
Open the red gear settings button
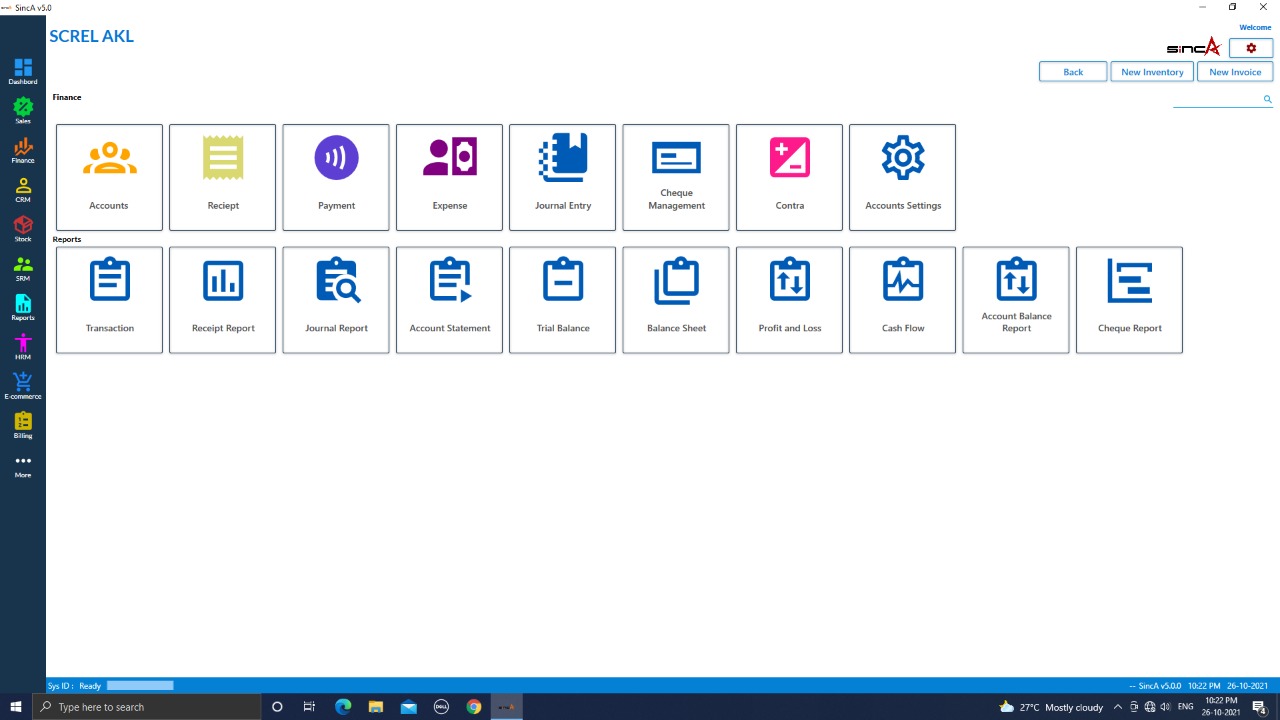1251,48
